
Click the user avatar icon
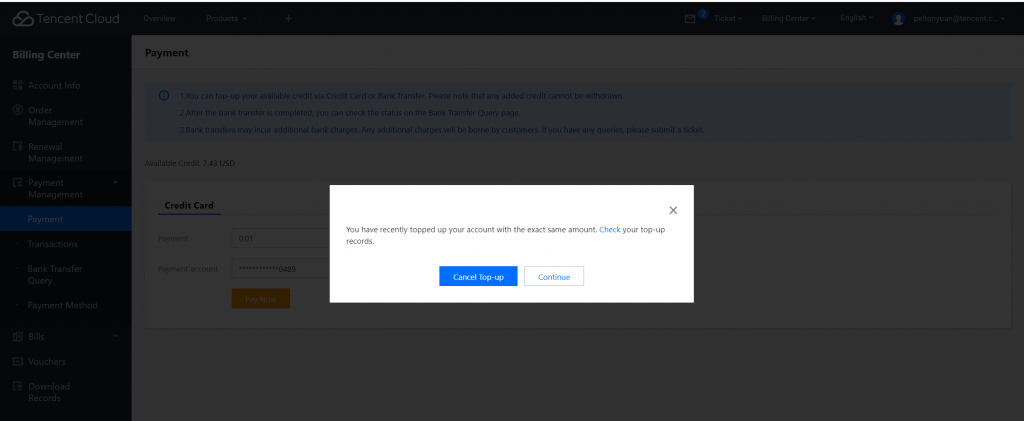(x=898, y=19)
